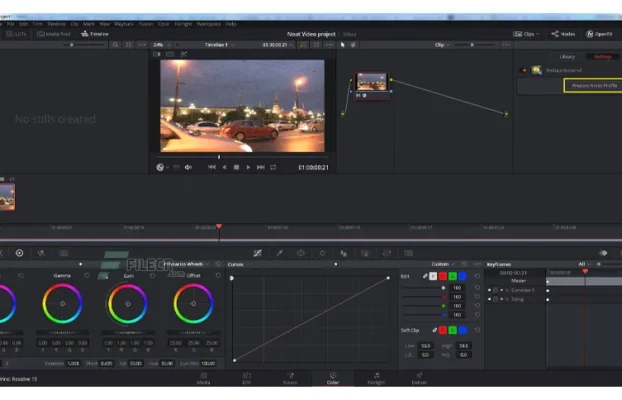Toggle loop playback
Viewport: 622px width, 400px height.
click(x=273, y=167)
